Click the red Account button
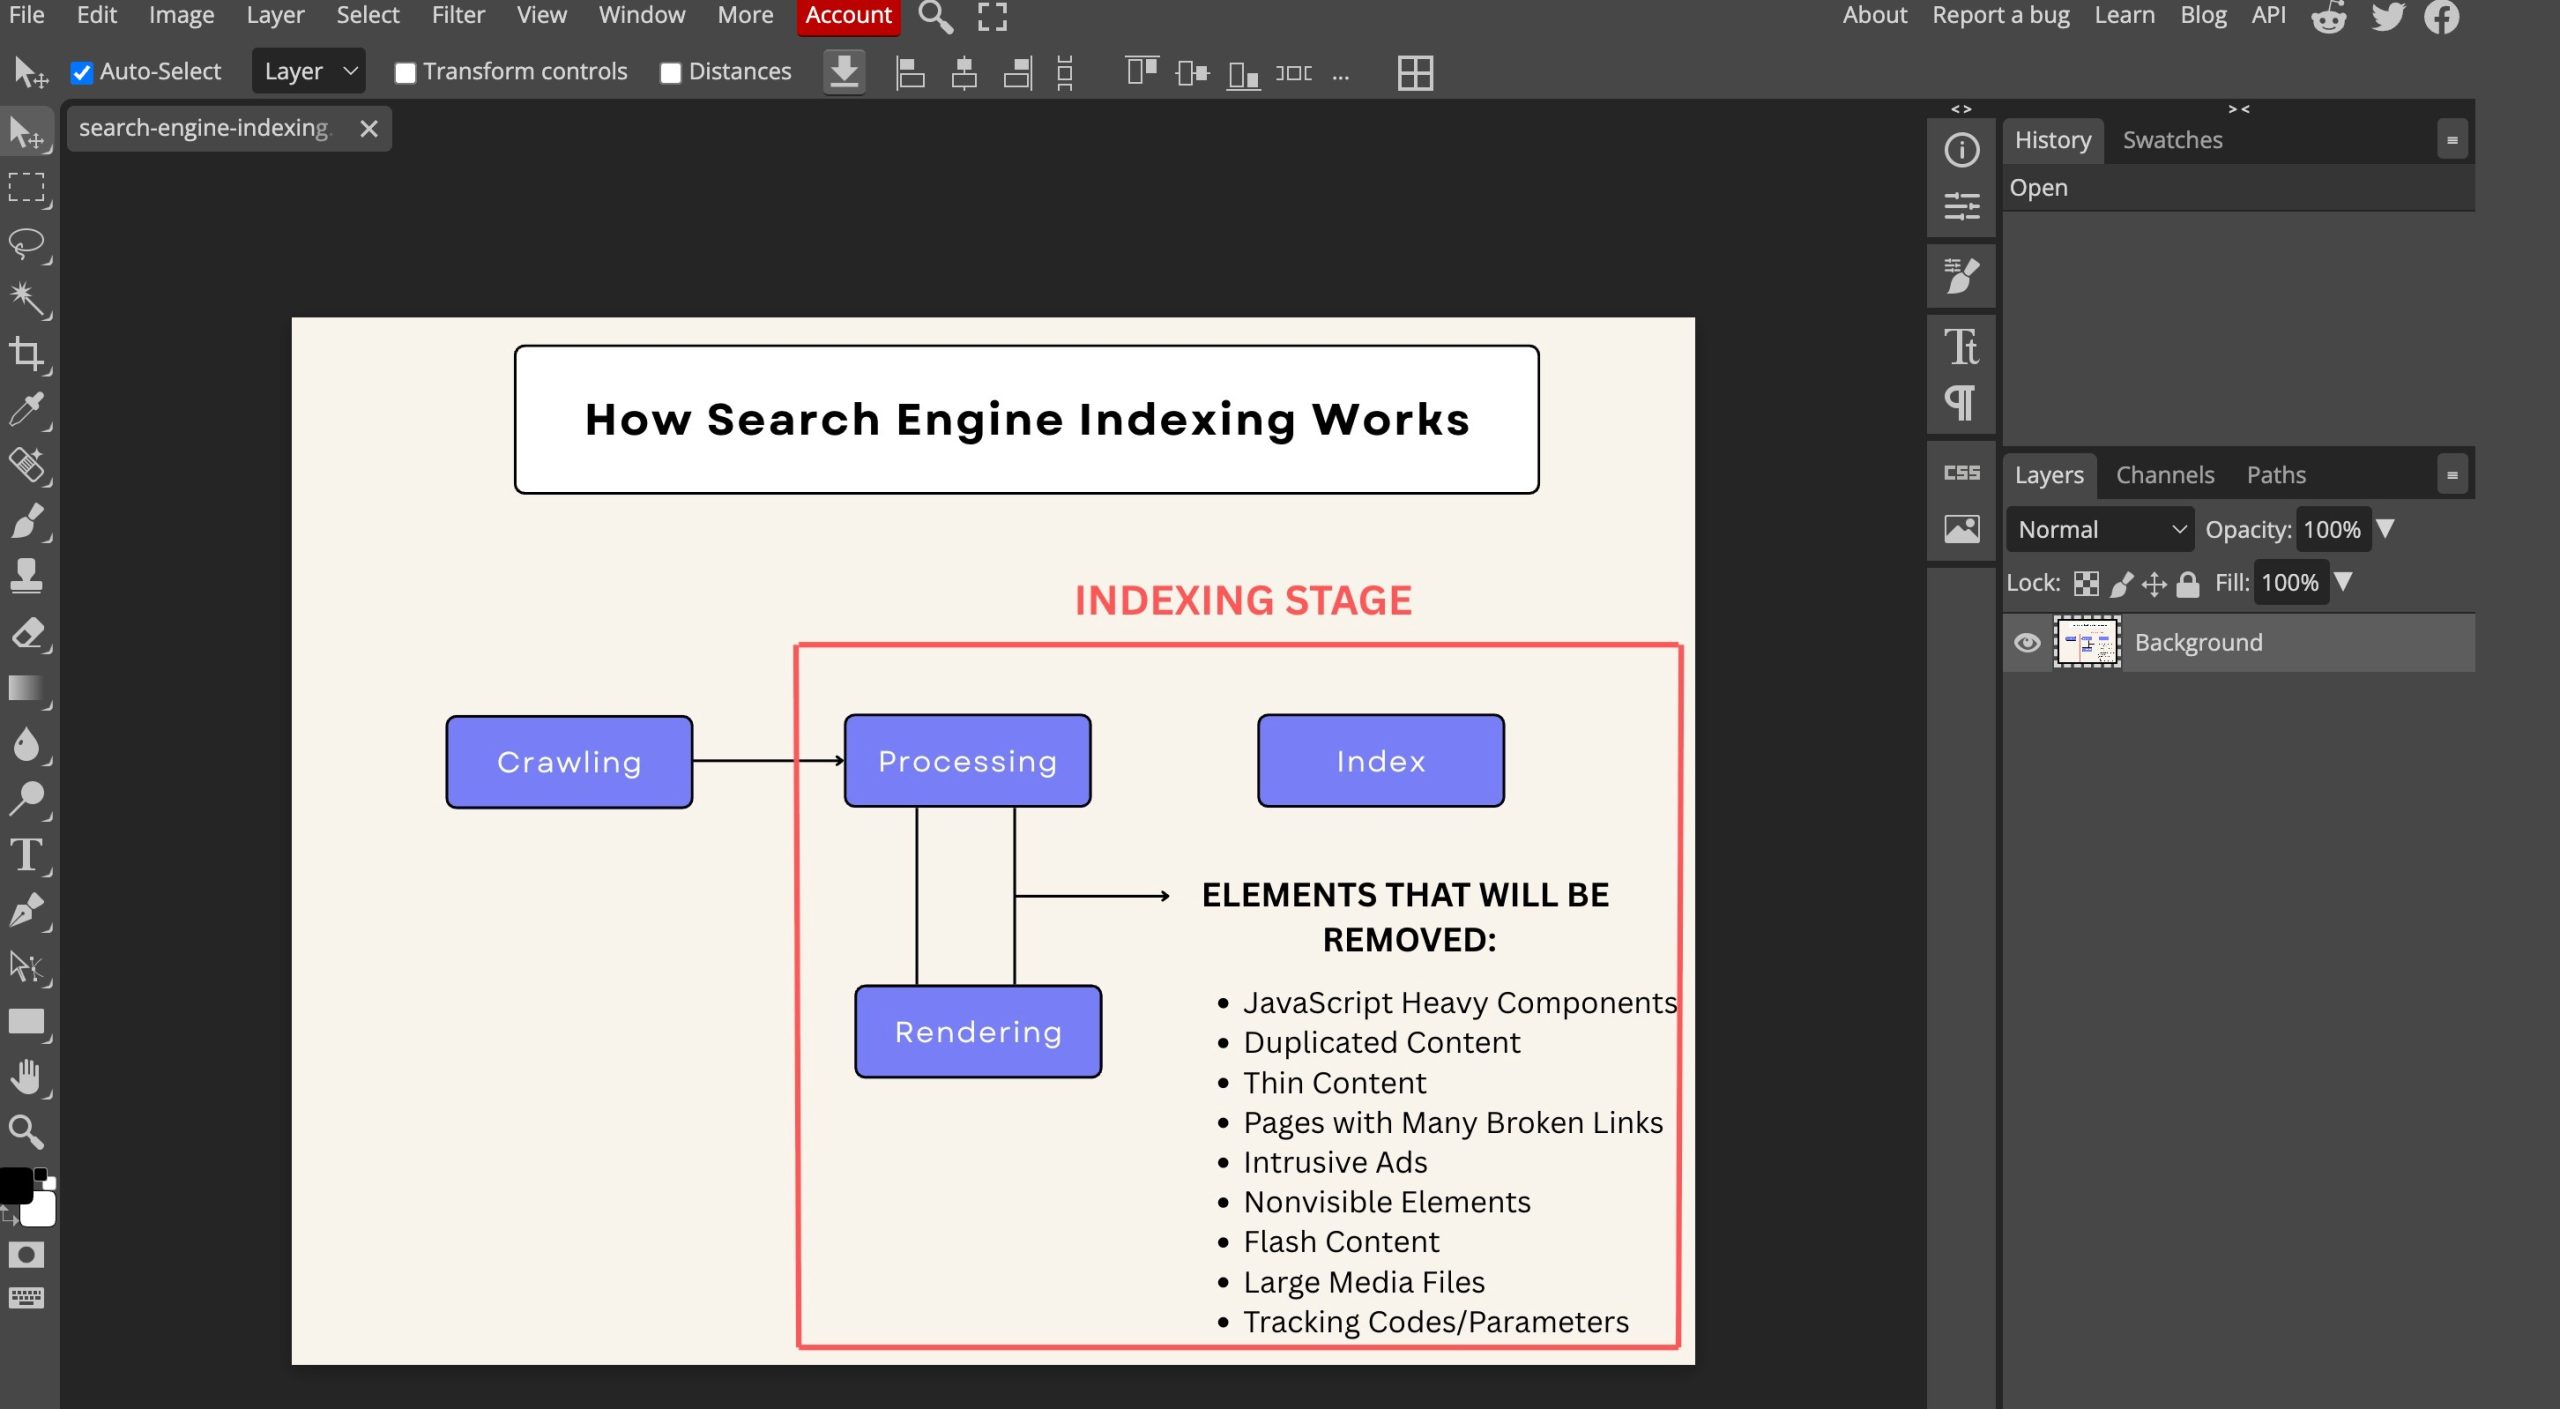 click(848, 16)
